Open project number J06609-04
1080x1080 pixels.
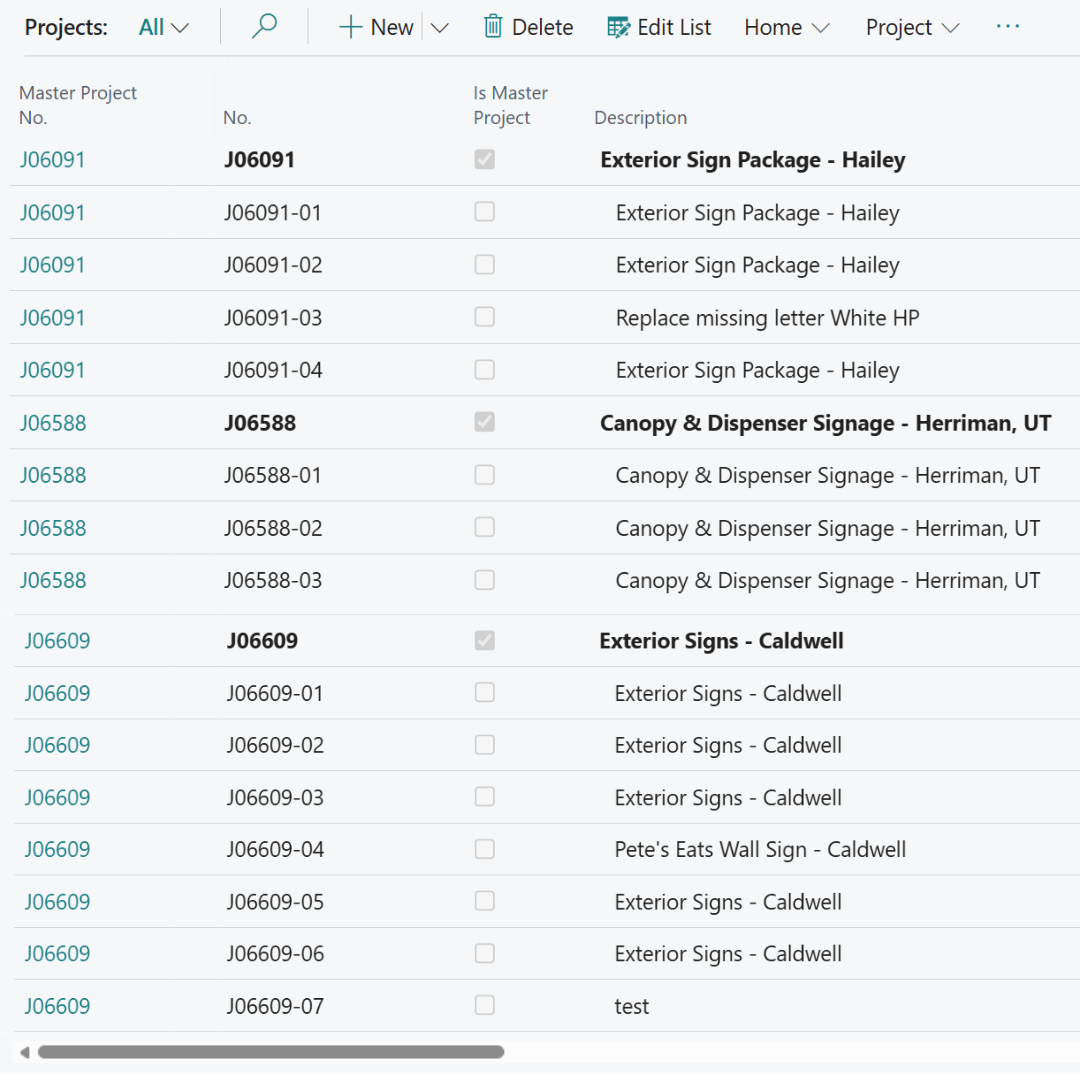tap(275, 849)
